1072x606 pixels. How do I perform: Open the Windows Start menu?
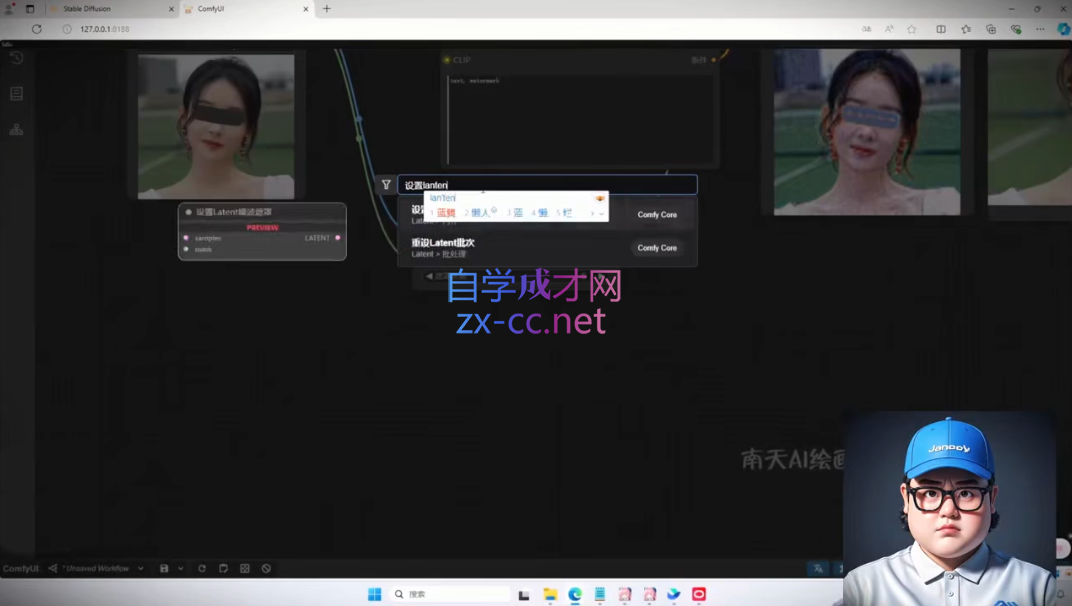point(374,594)
